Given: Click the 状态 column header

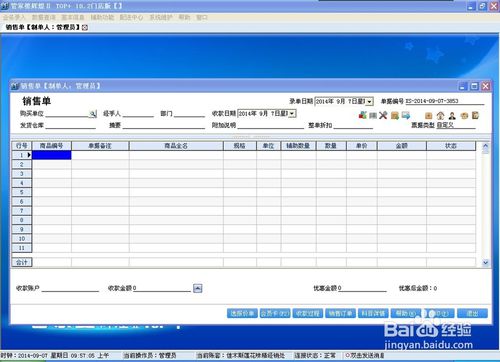Looking at the screenshot, I should pyautogui.click(x=451, y=146).
